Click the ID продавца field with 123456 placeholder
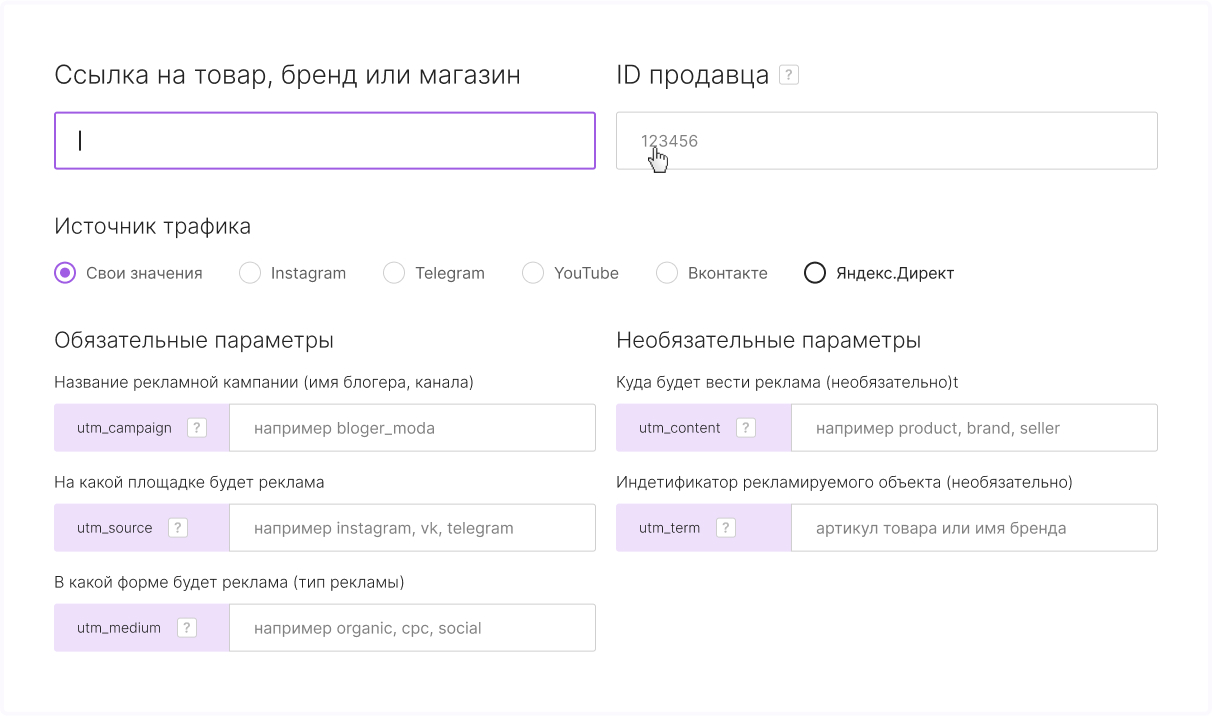1212x716 pixels. (x=887, y=141)
